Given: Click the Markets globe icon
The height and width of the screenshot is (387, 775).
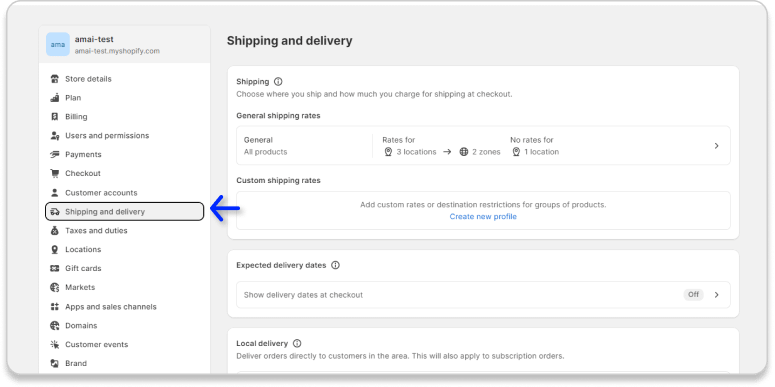Looking at the screenshot, I should (55, 288).
